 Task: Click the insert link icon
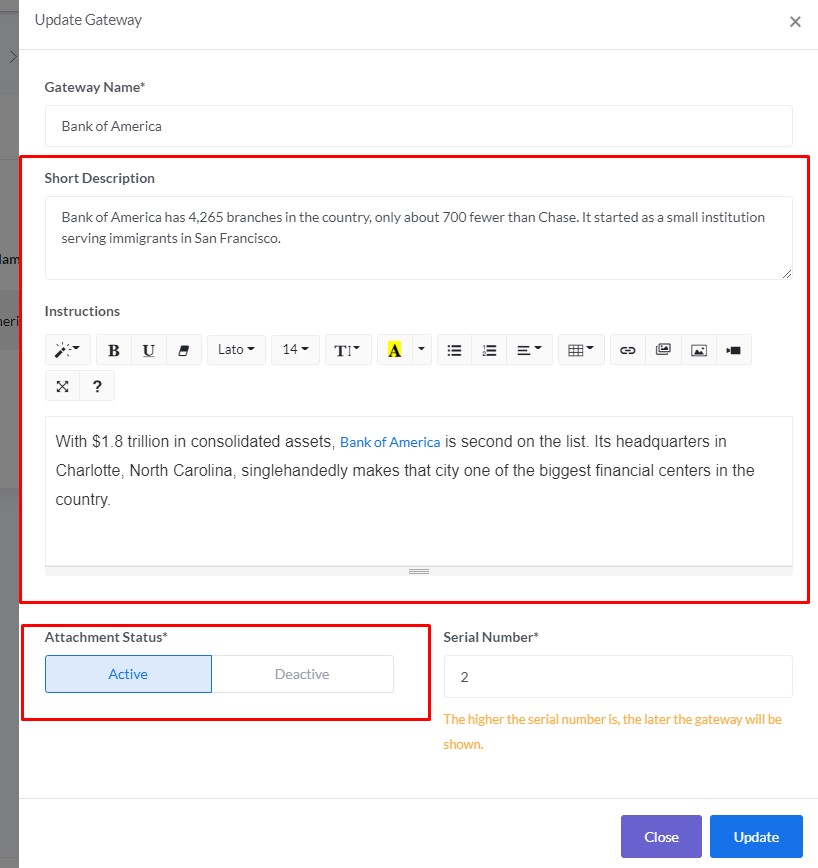tap(628, 350)
